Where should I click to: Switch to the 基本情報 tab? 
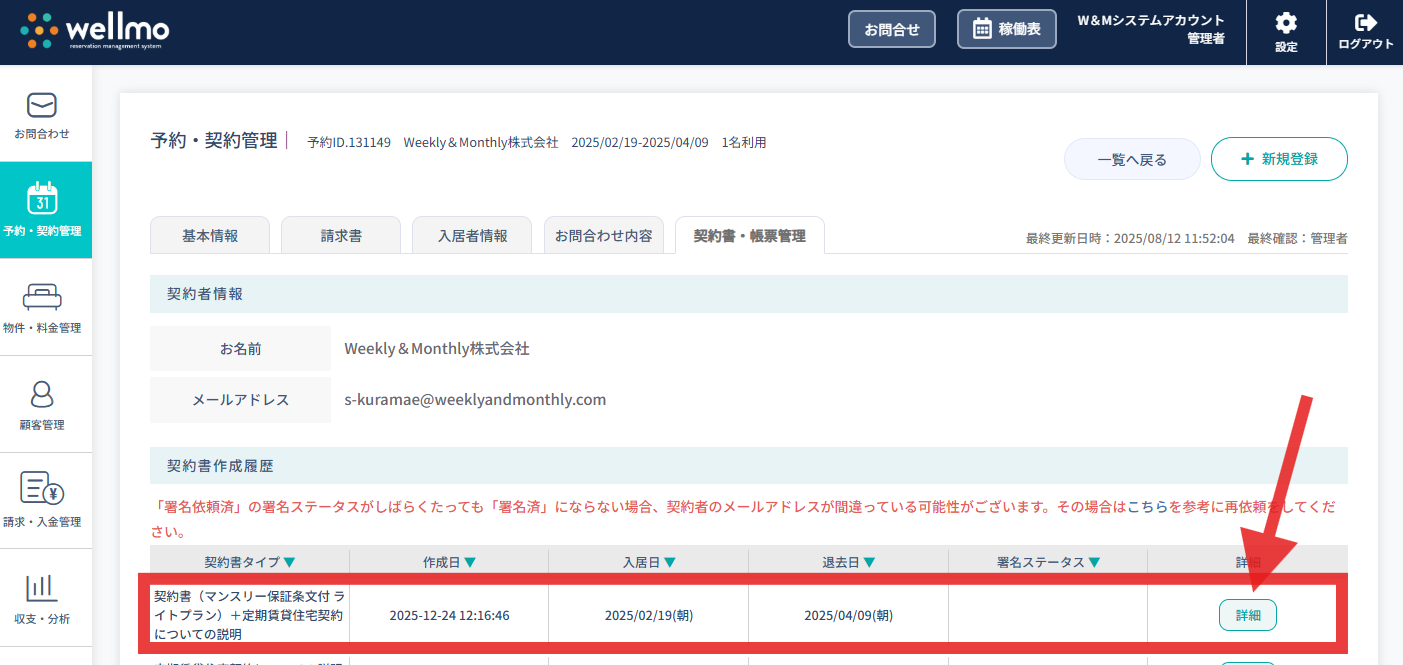coord(210,236)
